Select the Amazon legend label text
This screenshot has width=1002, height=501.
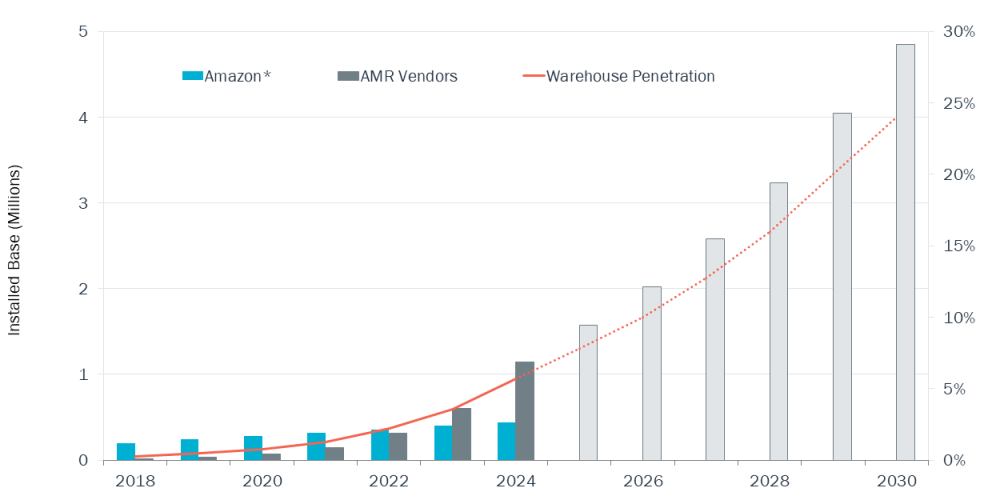pos(237,76)
